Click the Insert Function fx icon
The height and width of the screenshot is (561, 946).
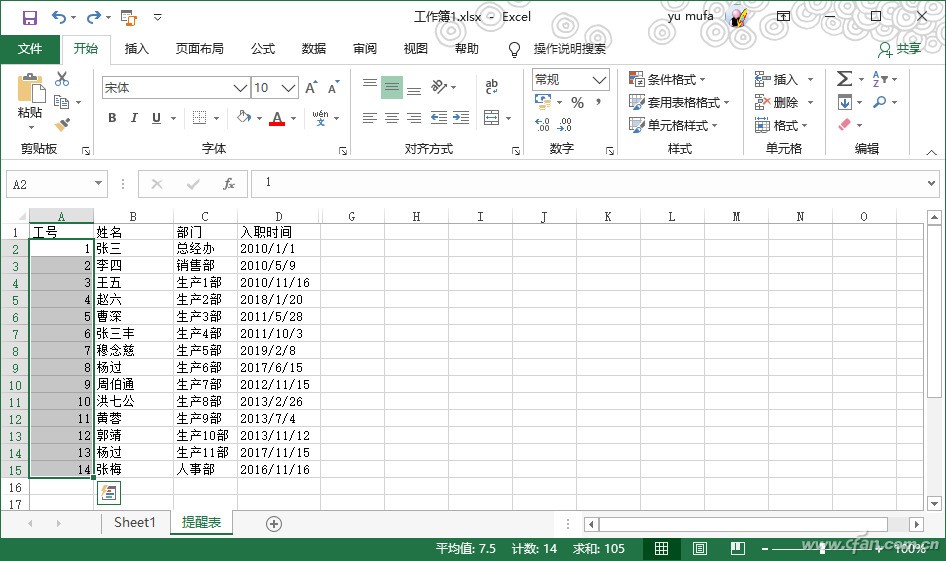[229, 184]
